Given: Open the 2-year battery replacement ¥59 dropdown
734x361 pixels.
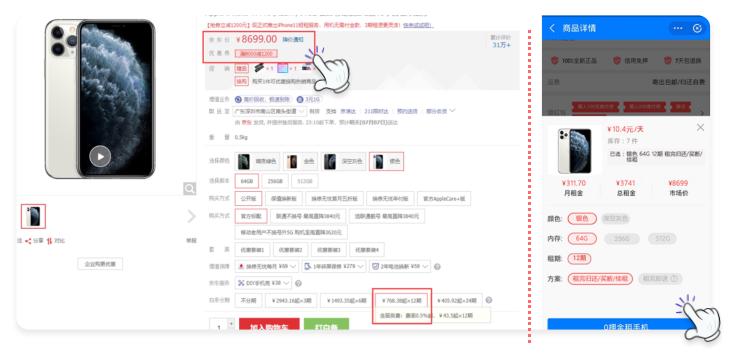Looking at the screenshot, I should pos(400,266).
